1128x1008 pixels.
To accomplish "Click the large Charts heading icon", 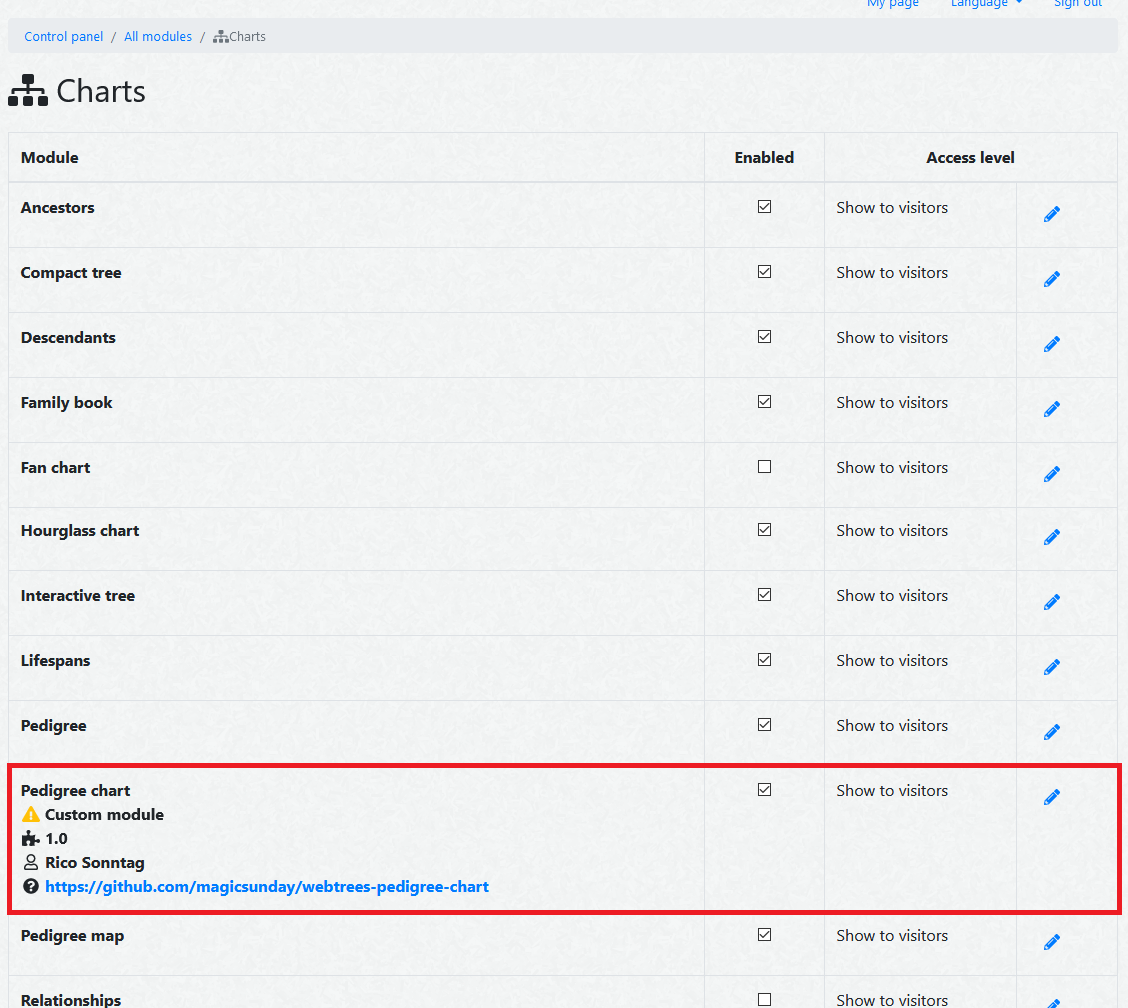I will [28, 91].
